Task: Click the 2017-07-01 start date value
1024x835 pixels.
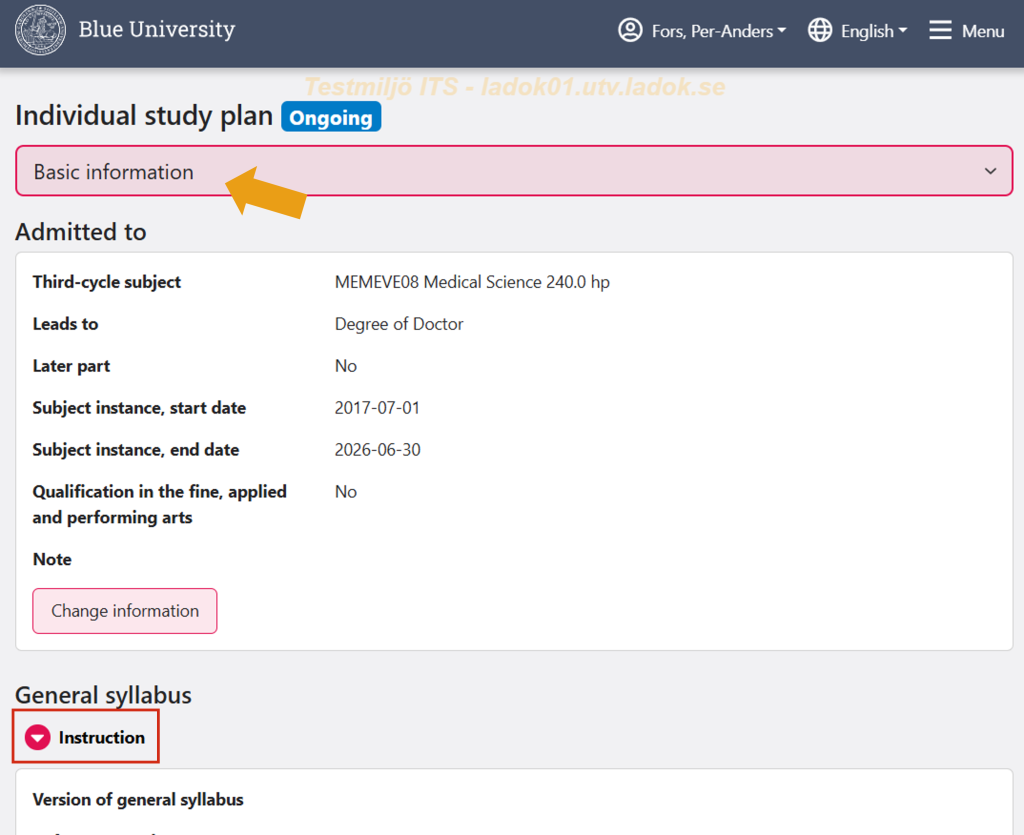Action: 377,408
